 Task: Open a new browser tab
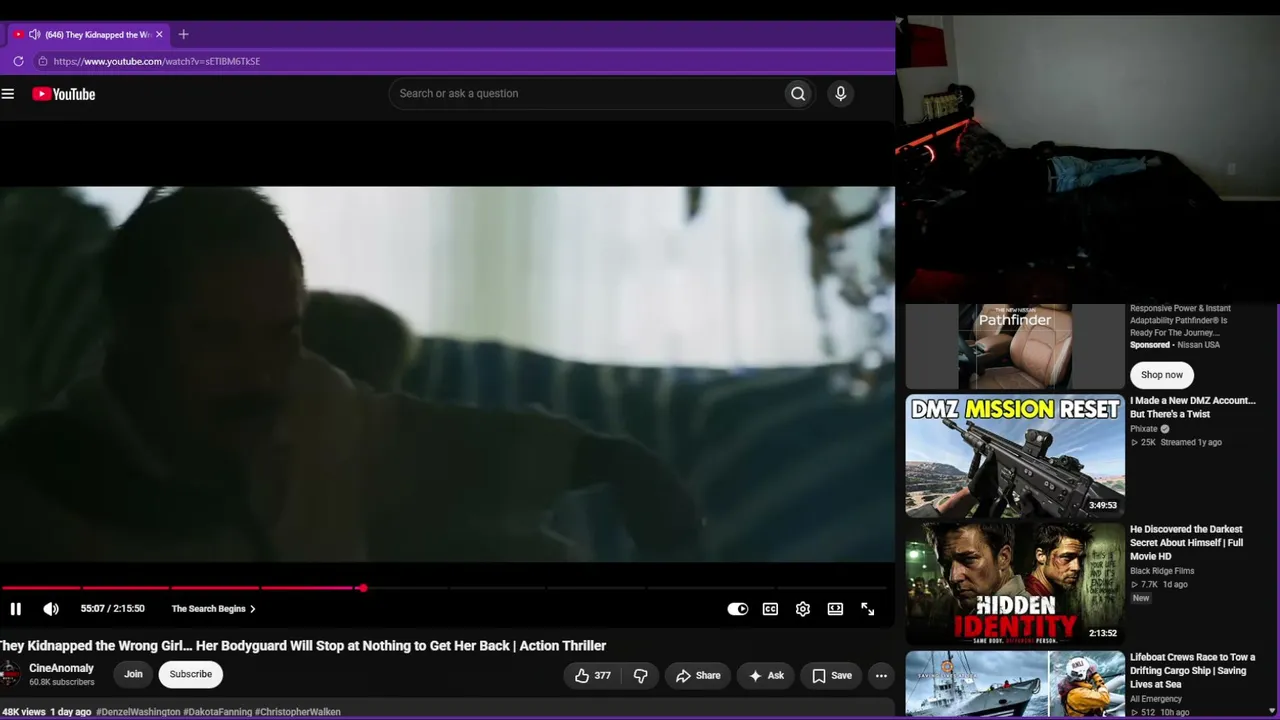pos(183,34)
